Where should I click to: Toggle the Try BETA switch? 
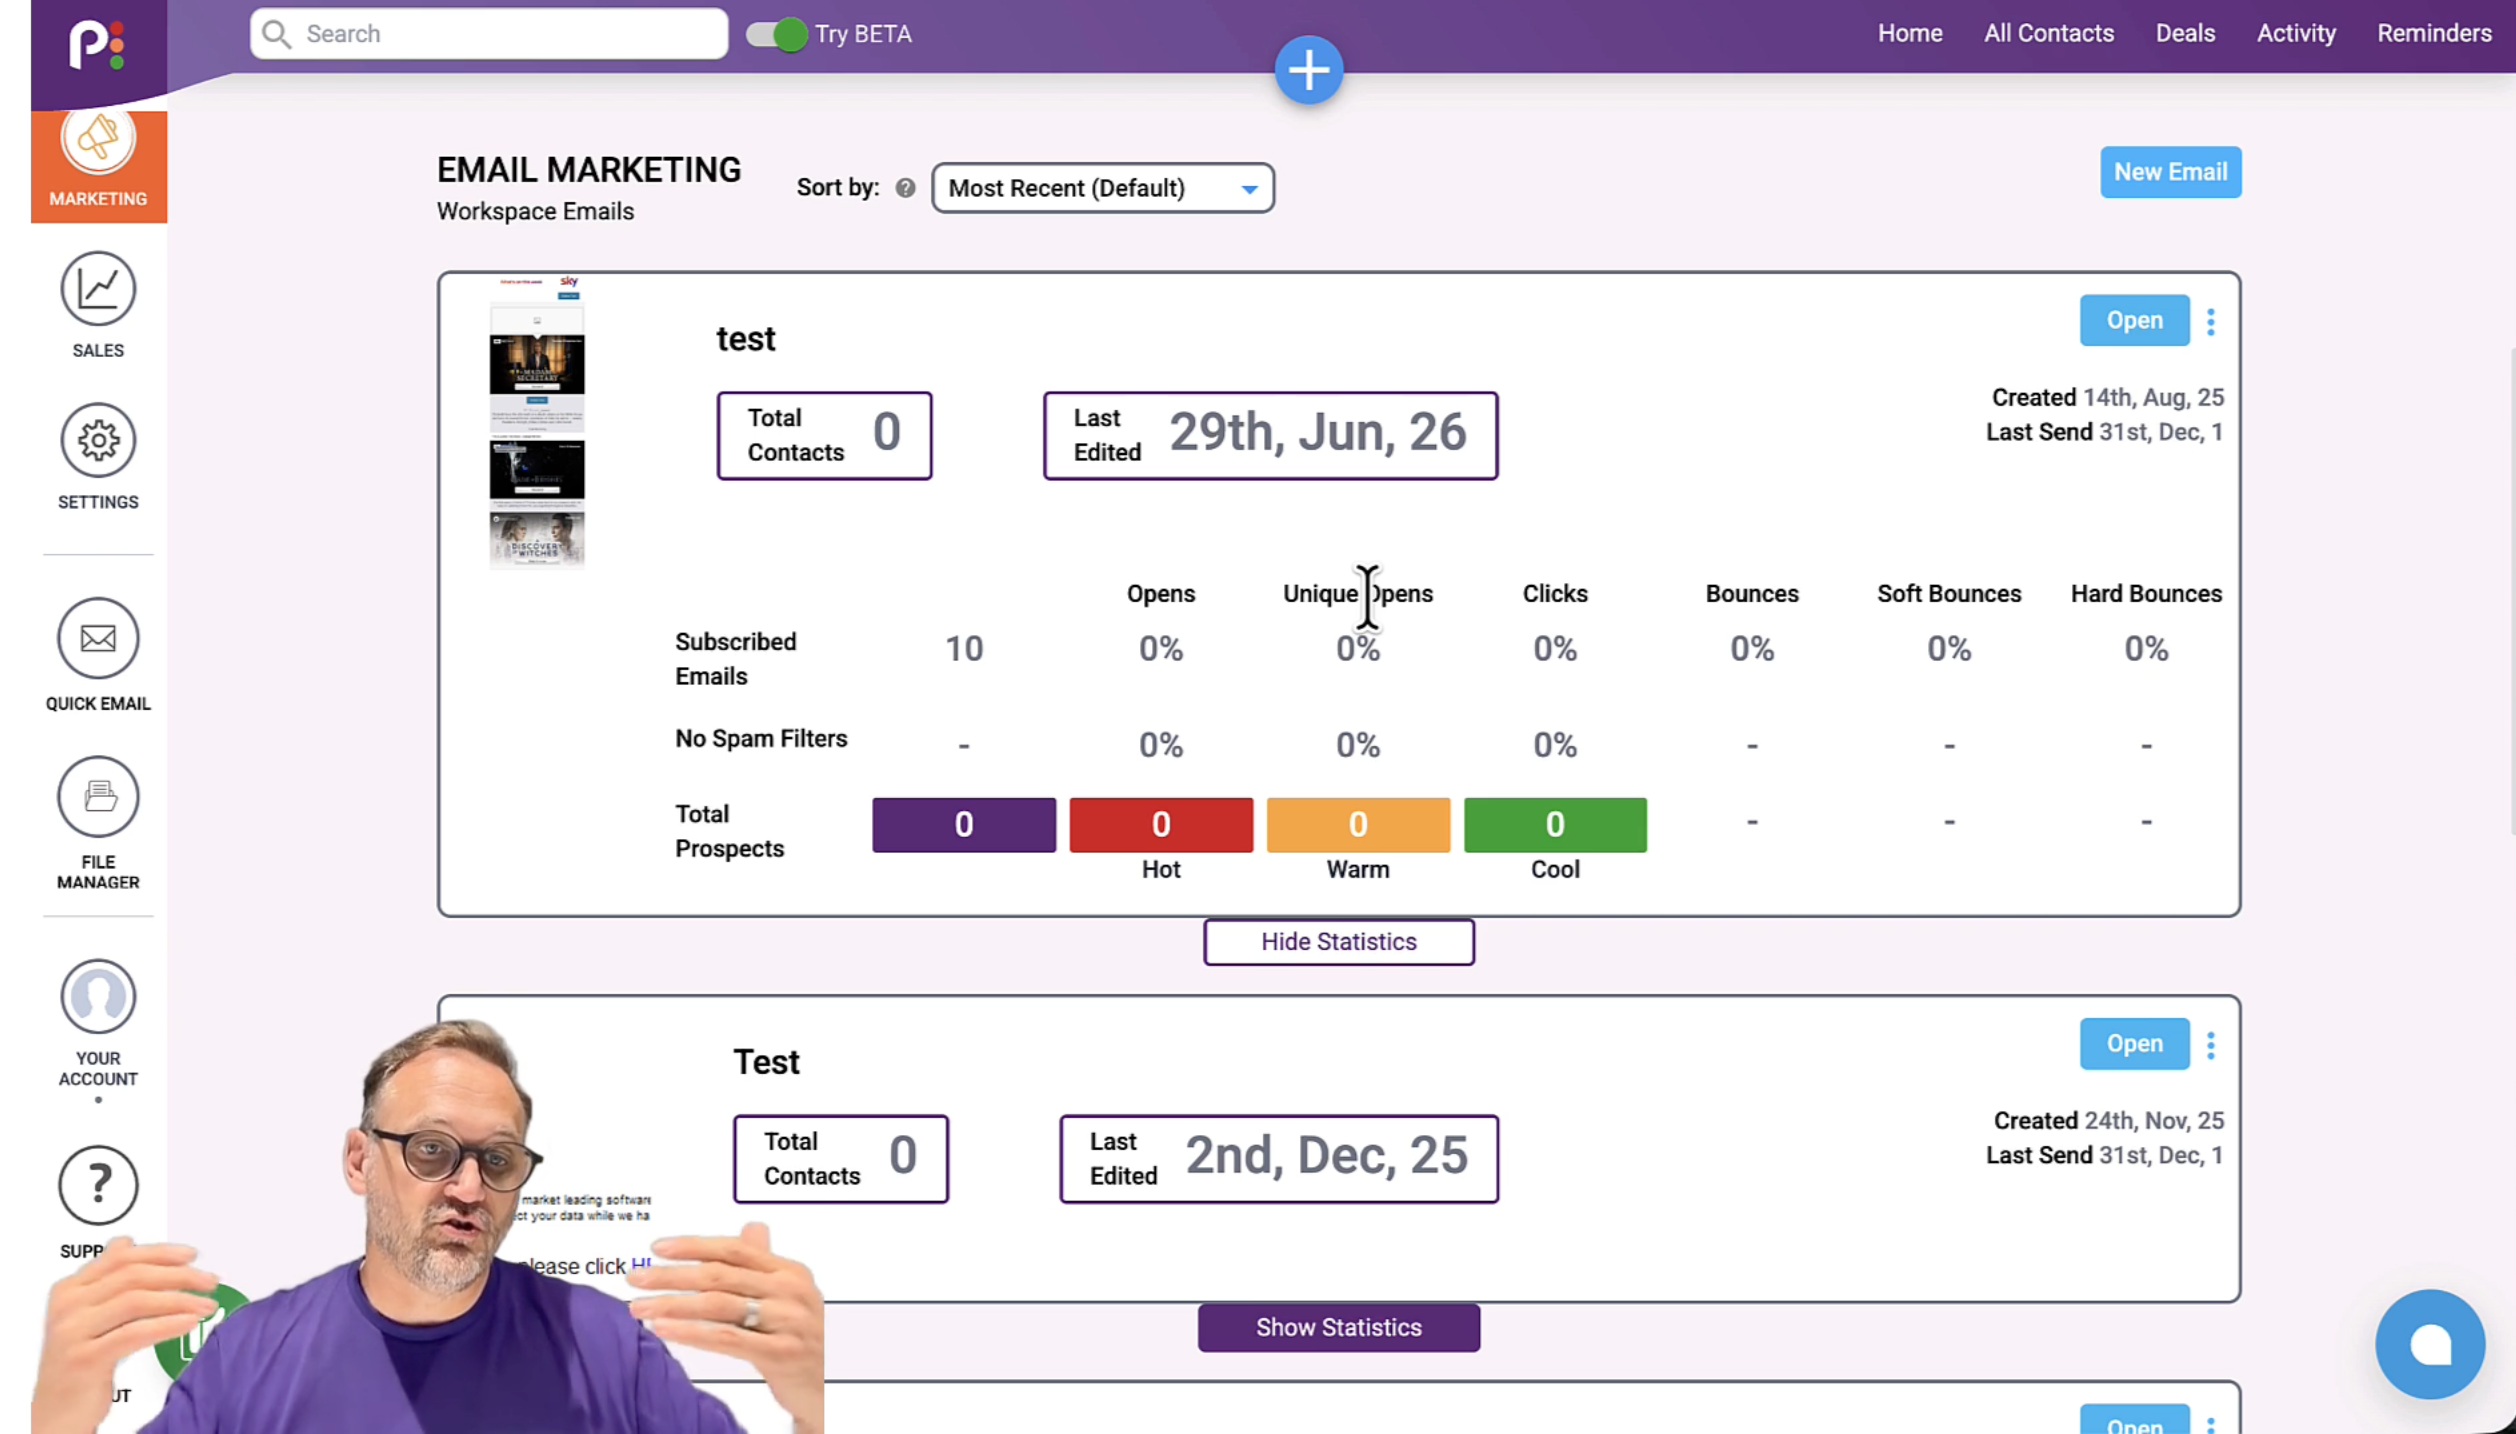click(x=776, y=34)
